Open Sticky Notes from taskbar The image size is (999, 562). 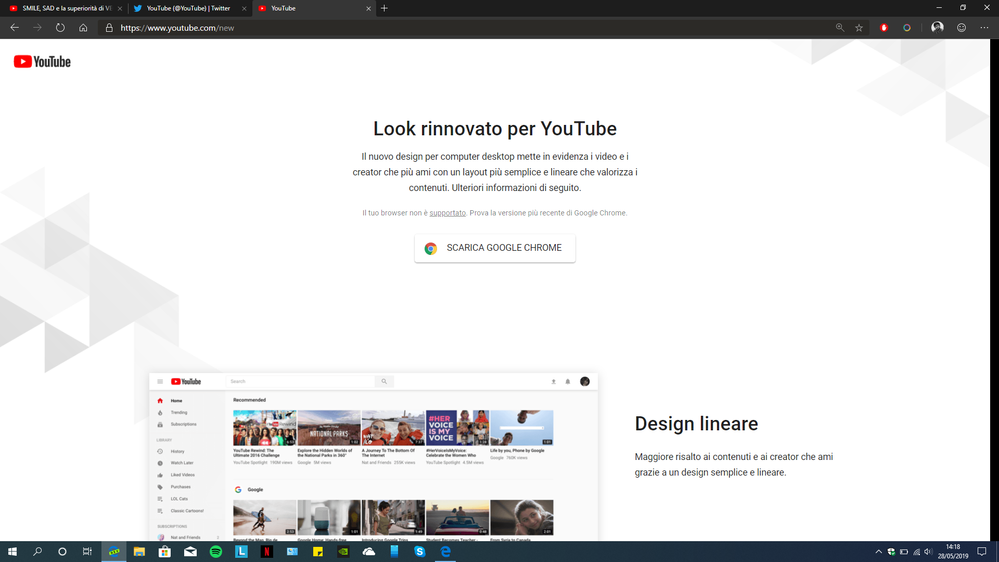[x=317, y=551]
